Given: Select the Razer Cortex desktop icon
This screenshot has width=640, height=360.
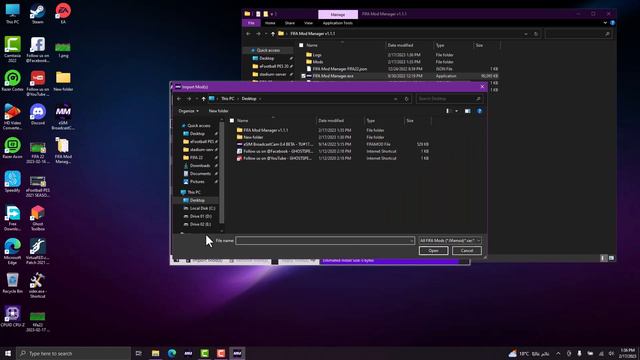Looking at the screenshot, I should point(12,81).
